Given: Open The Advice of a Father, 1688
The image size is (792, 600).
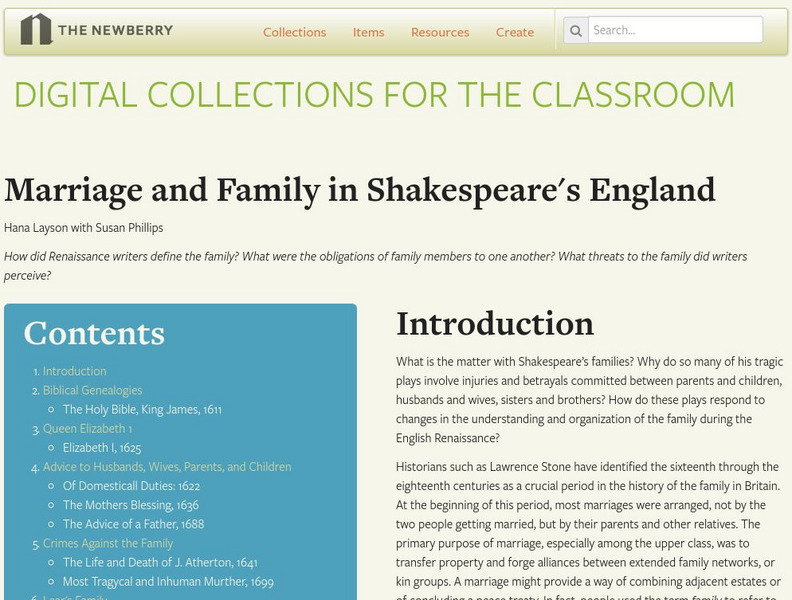Looking at the screenshot, I should [x=135, y=524].
